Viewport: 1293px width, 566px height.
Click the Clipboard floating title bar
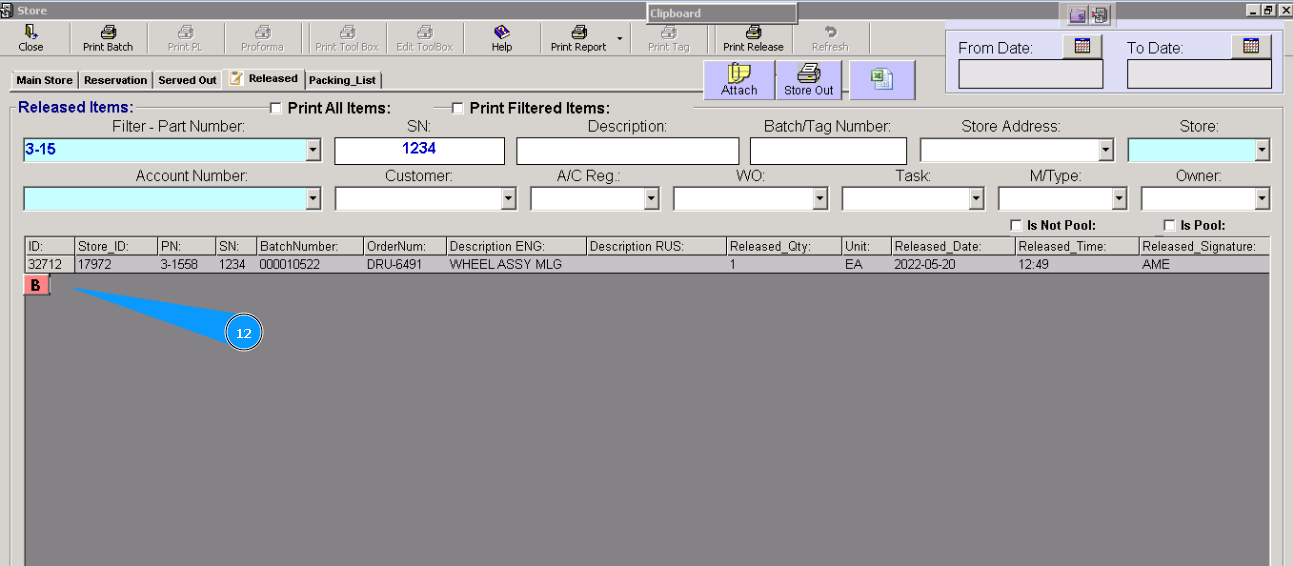(x=721, y=13)
